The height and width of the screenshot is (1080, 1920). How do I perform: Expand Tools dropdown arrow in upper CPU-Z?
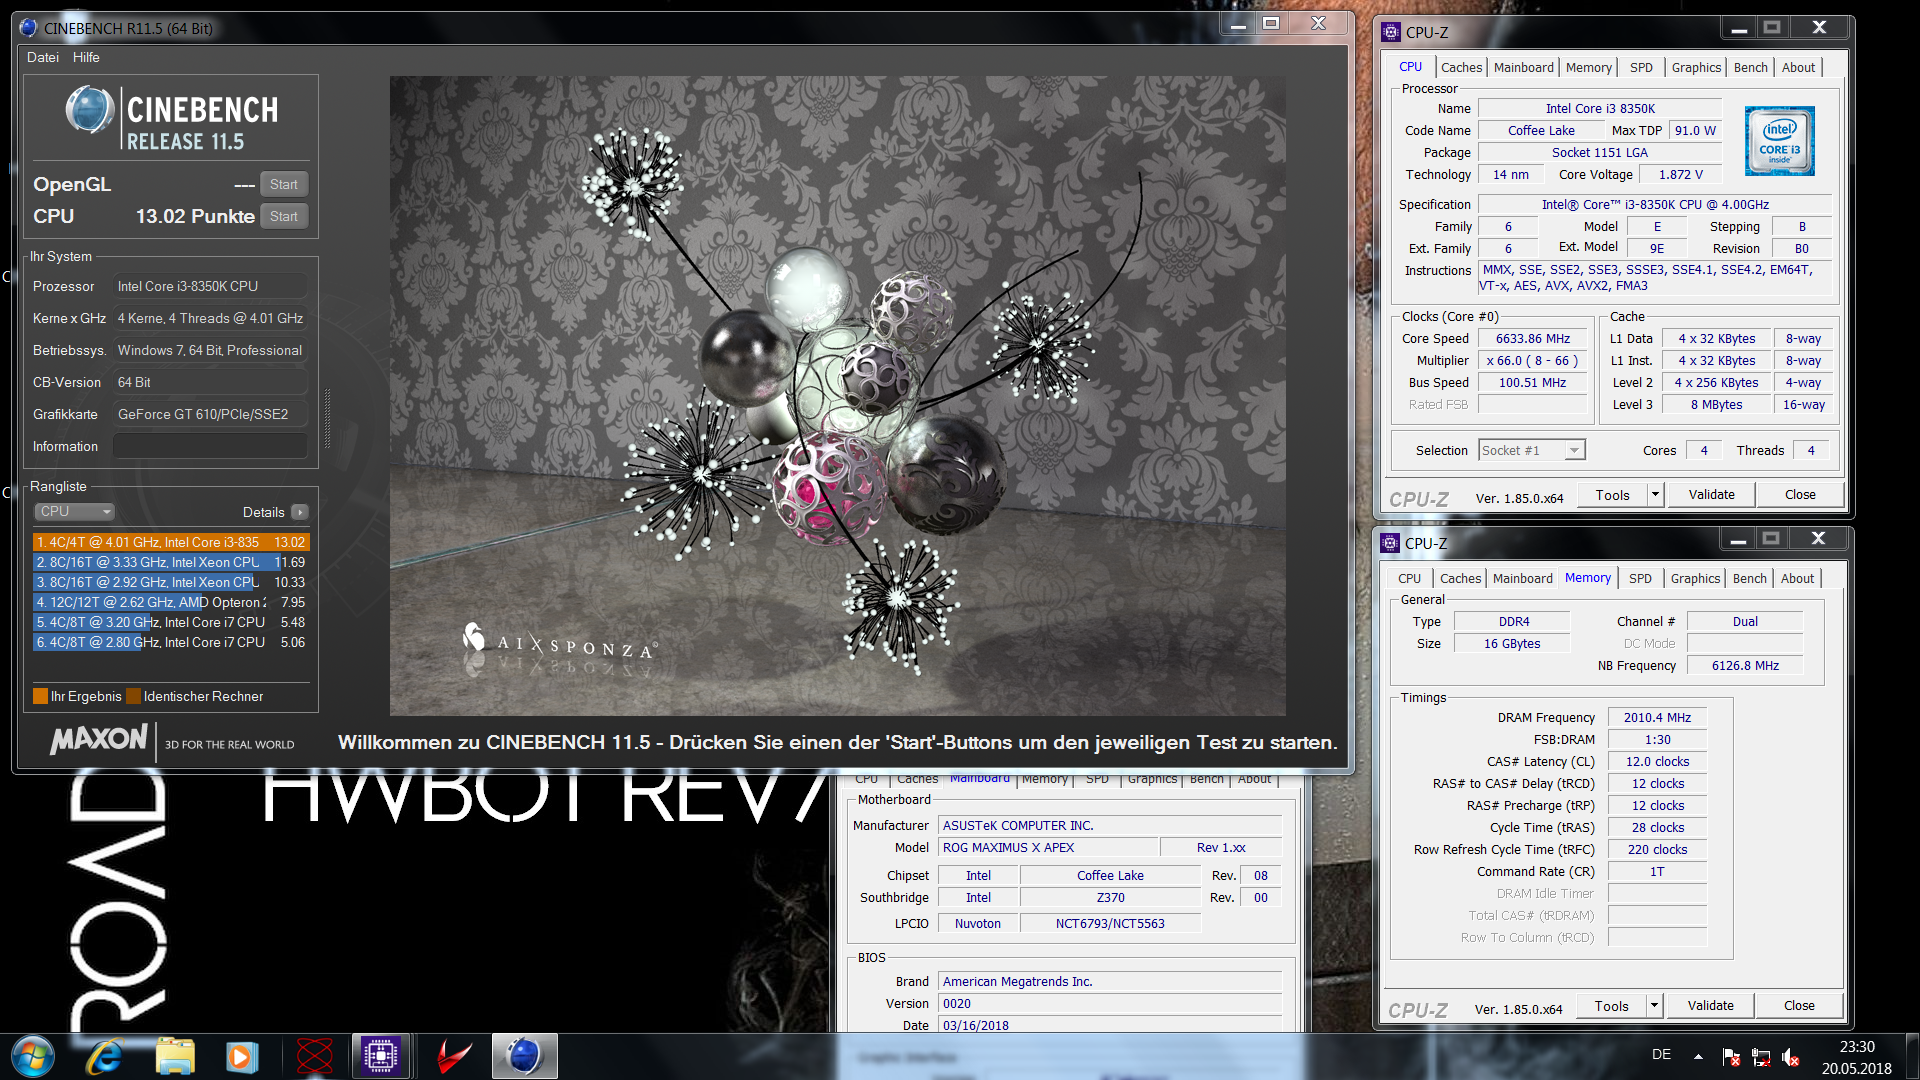[1655, 495]
